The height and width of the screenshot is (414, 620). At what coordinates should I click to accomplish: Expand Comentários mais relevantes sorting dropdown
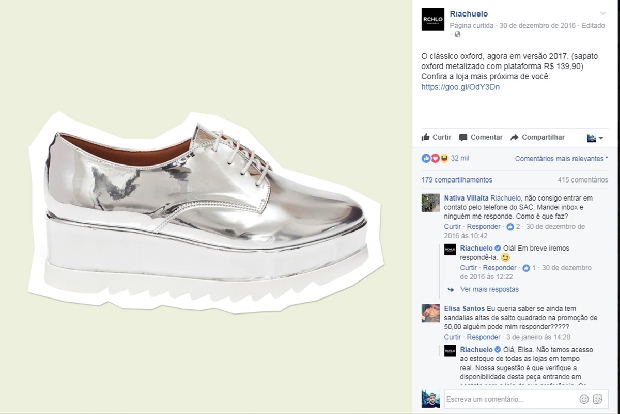[x=561, y=159]
